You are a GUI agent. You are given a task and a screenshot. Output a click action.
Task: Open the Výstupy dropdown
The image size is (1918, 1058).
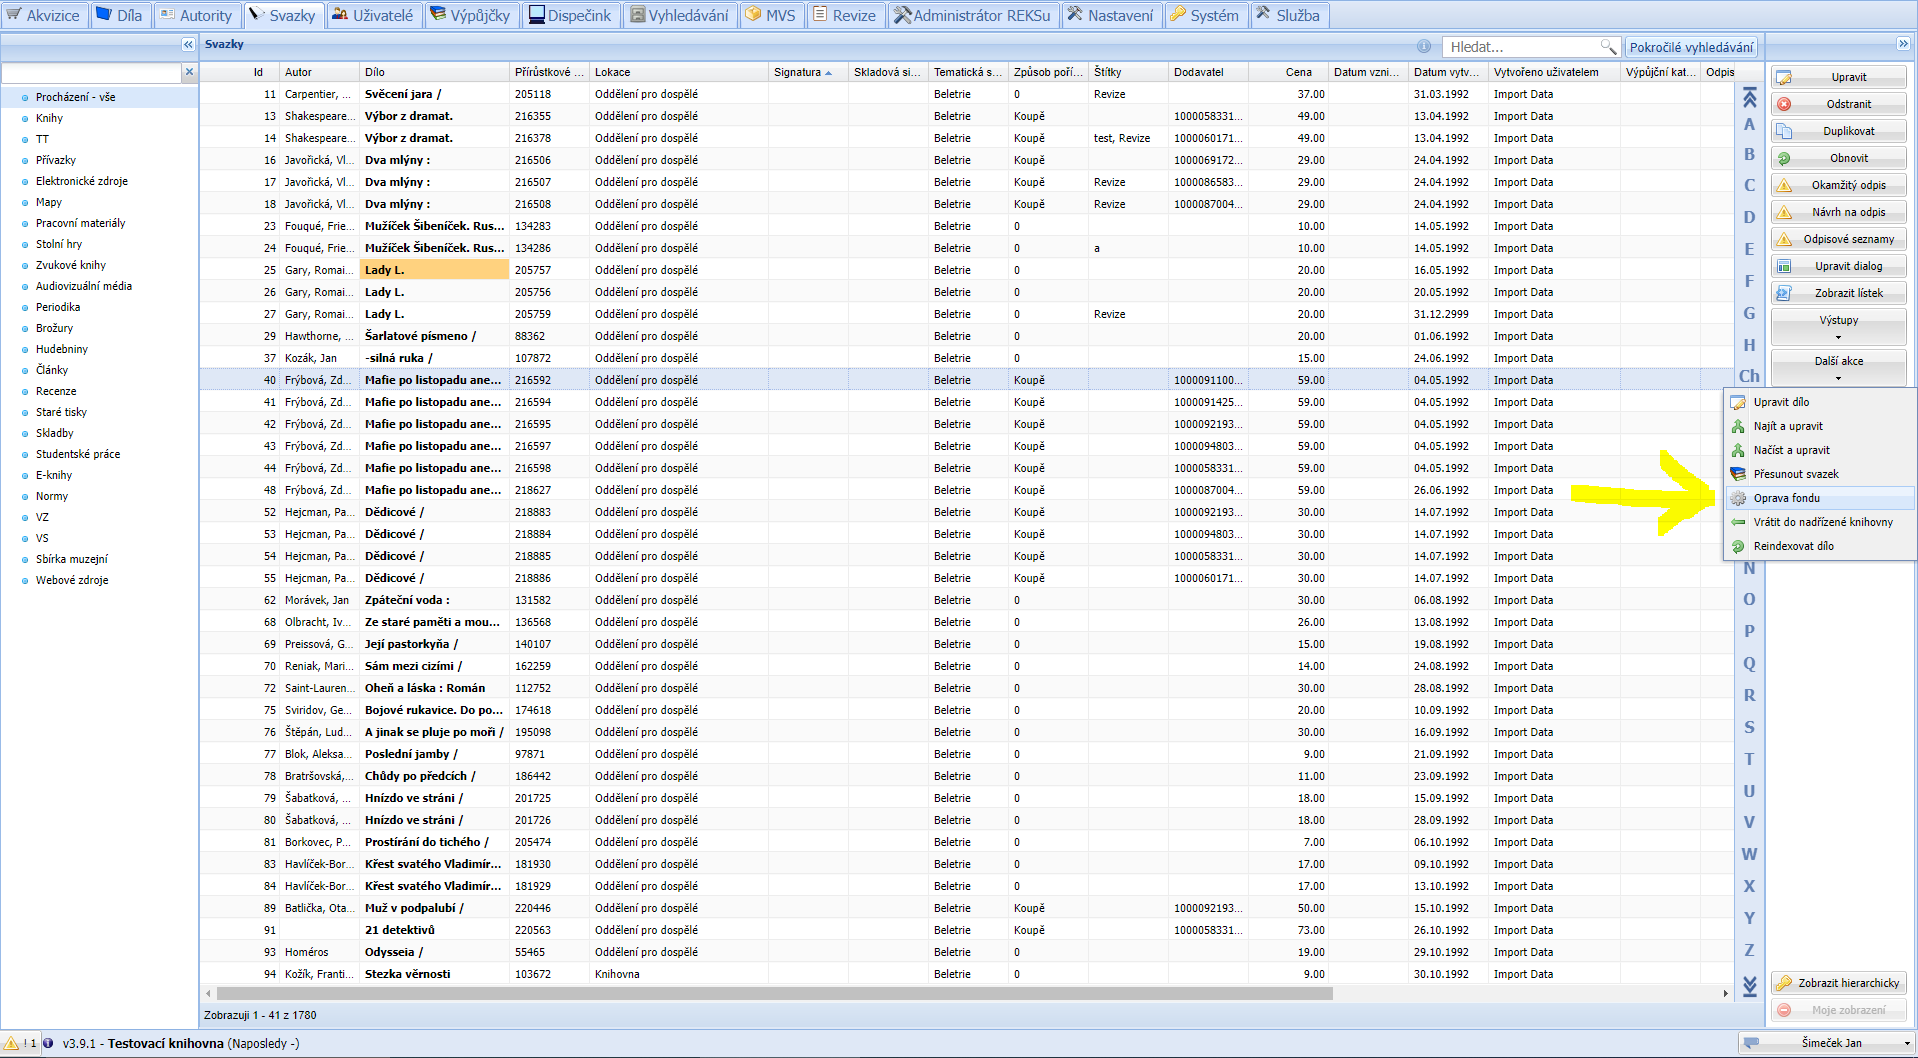1838,326
